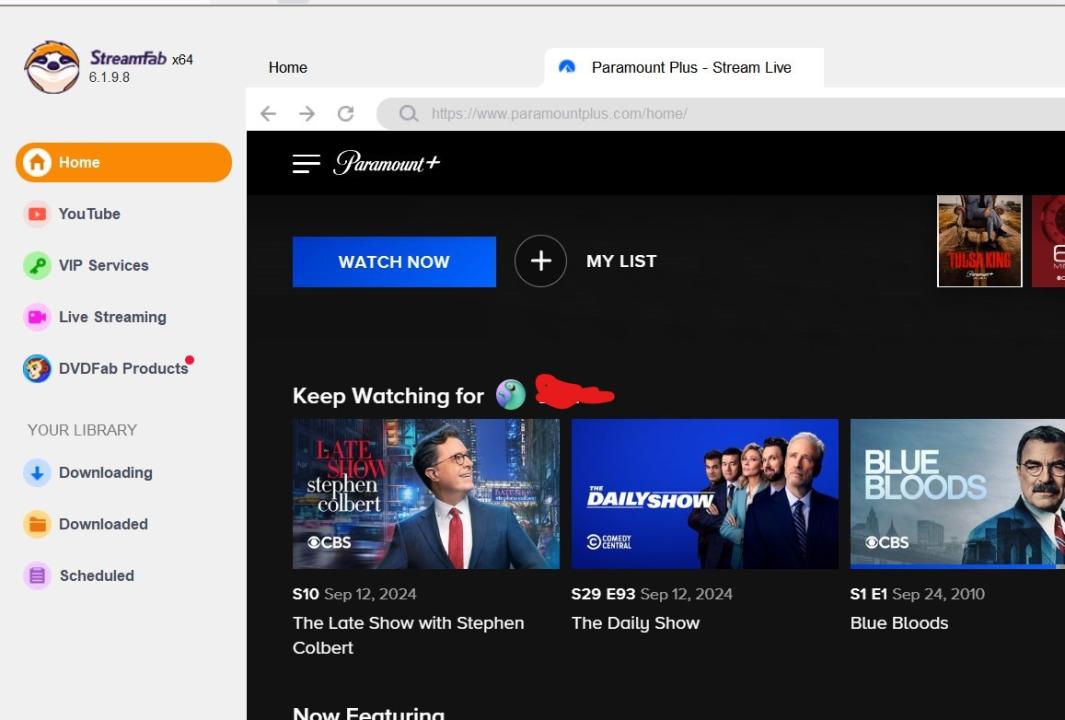Click the WATCH NOW button
1065x720 pixels.
(x=394, y=262)
